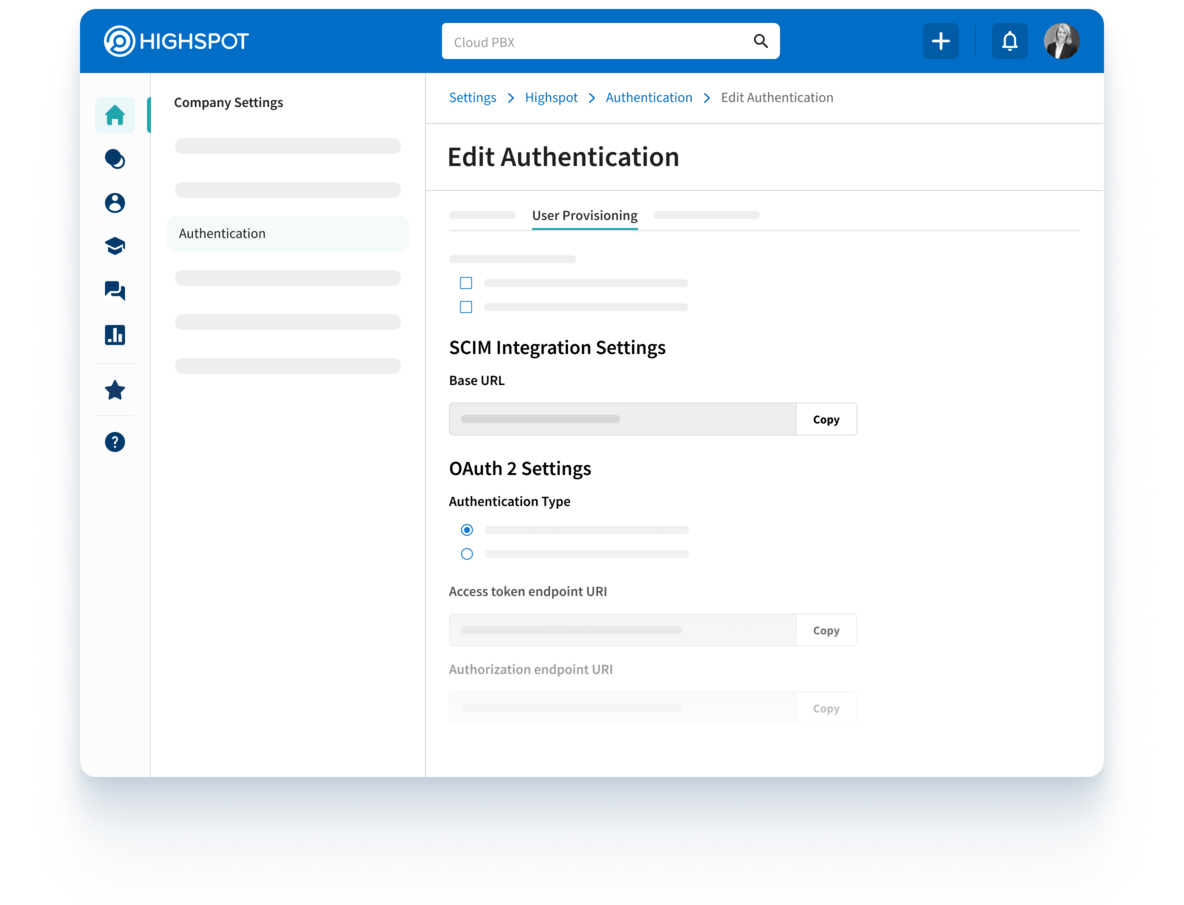Click the Company Settings heading
Image resolution: width=1184 pixels, height=905 pixels.
[228, 103]
